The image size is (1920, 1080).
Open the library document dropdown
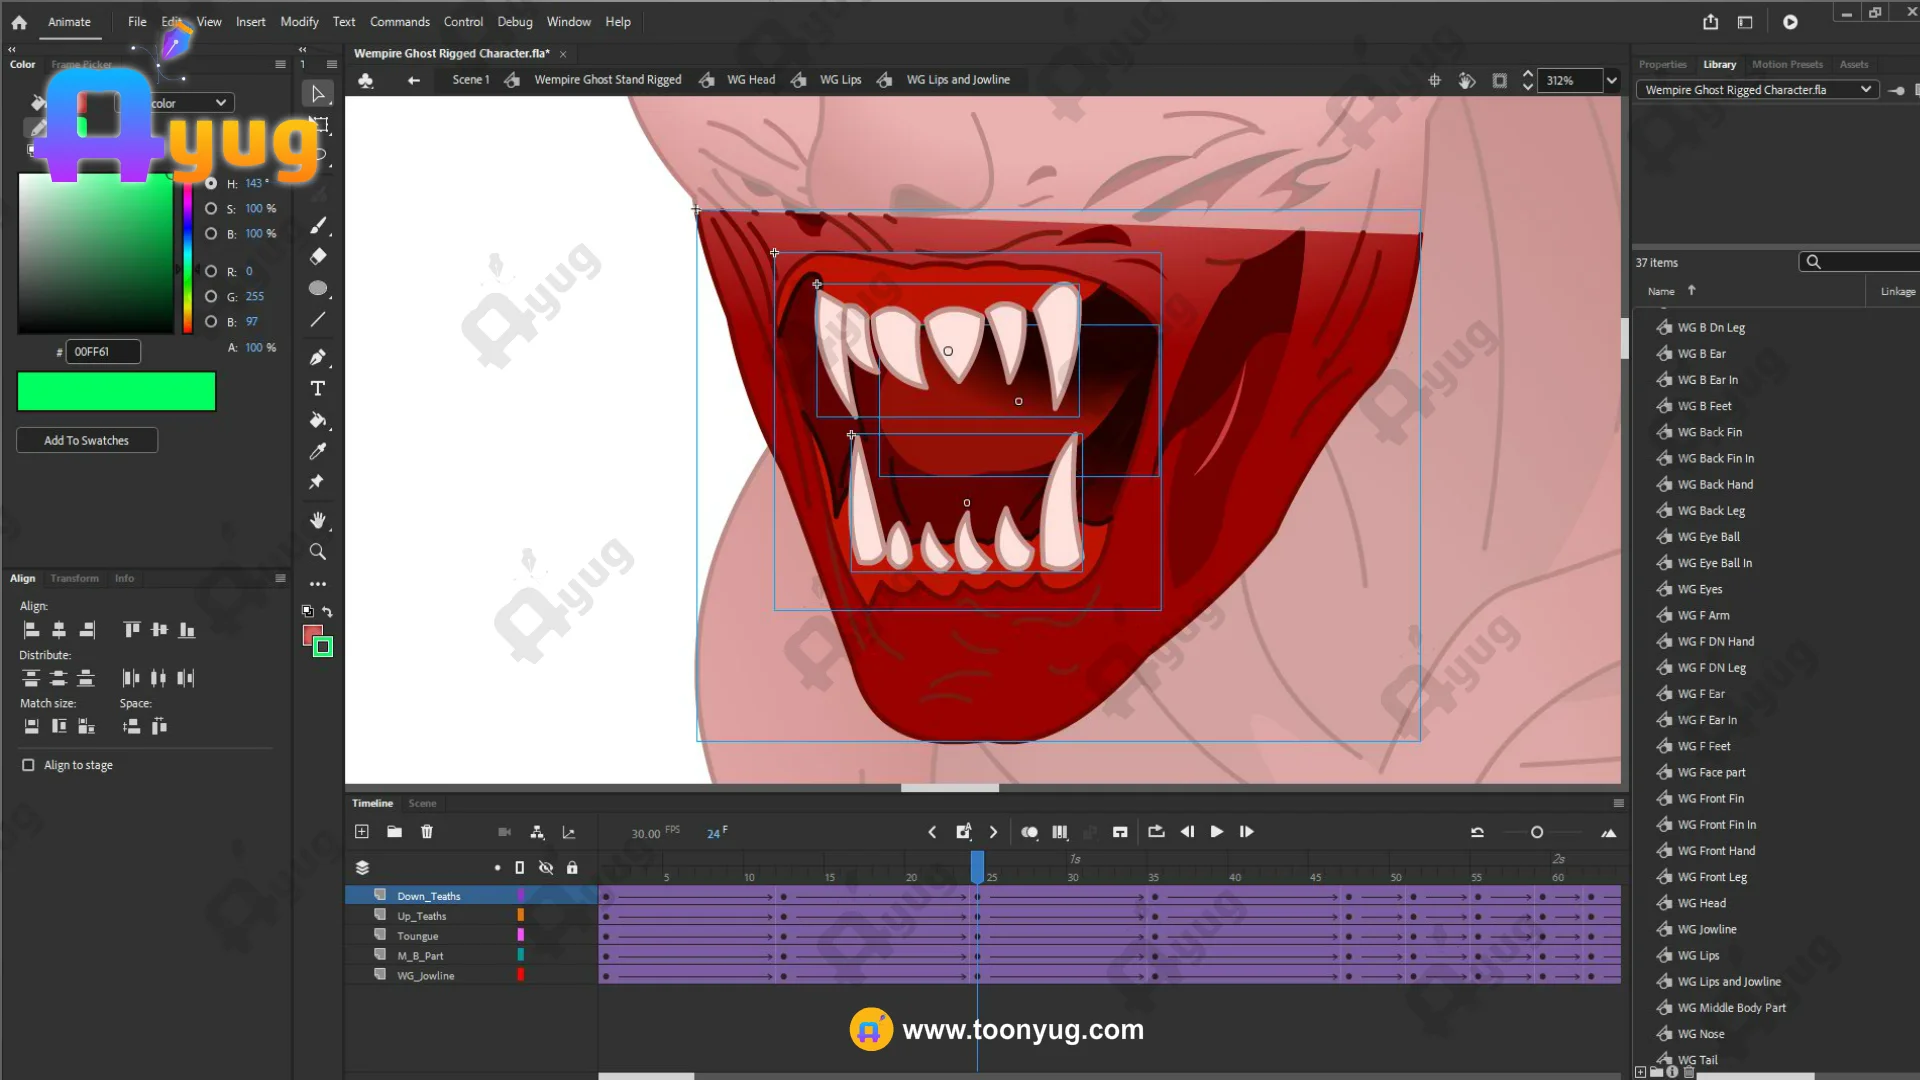[x=1865, y=90]
